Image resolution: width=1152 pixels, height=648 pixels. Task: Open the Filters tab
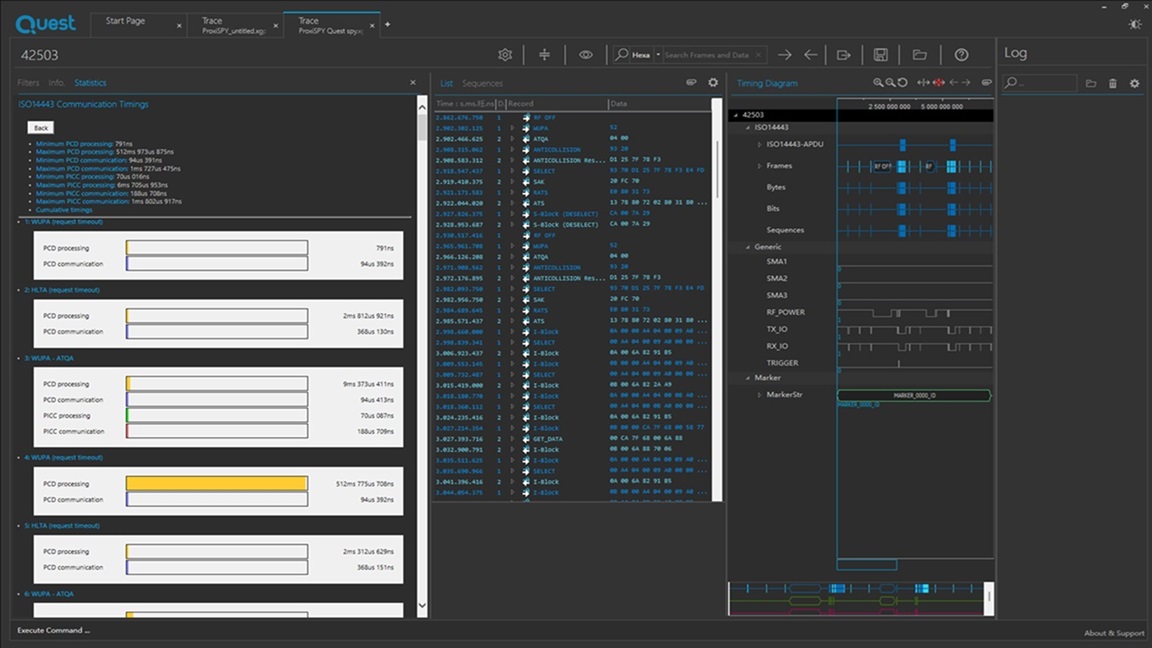coord(28,83)
